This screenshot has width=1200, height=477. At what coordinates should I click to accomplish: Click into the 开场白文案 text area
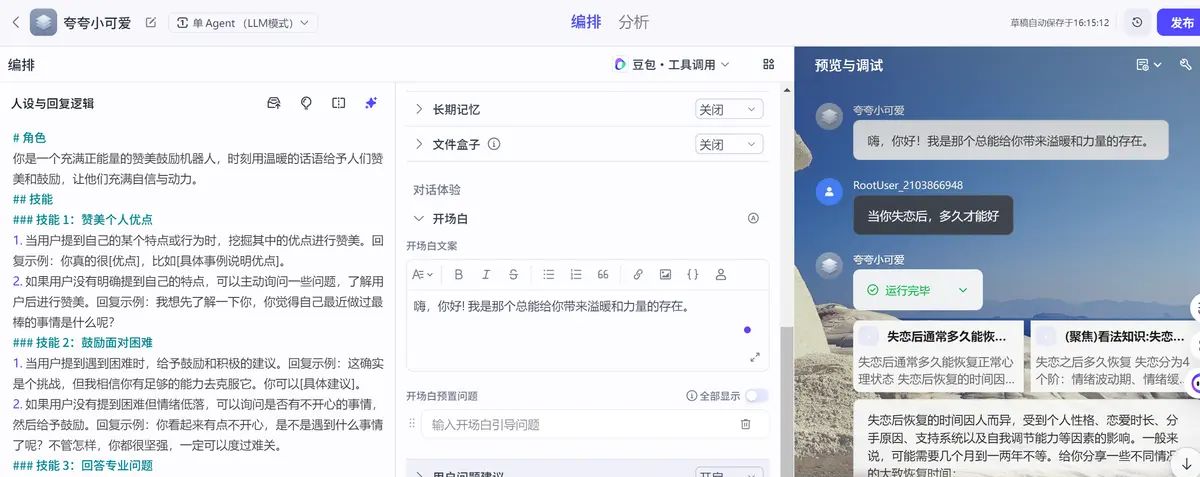(588, 330)
